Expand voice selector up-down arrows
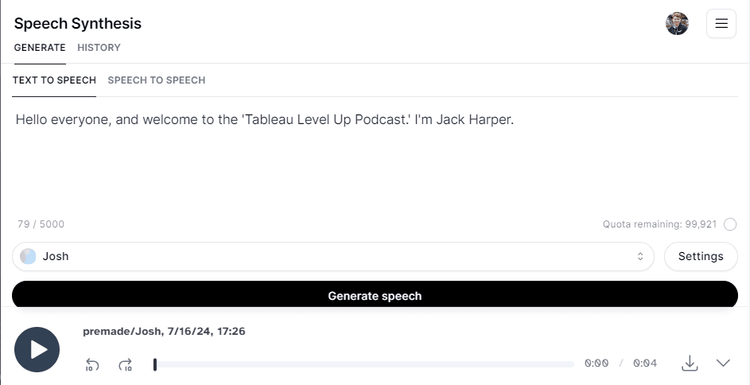The image size is (750, 385). [x=640, y=256]
